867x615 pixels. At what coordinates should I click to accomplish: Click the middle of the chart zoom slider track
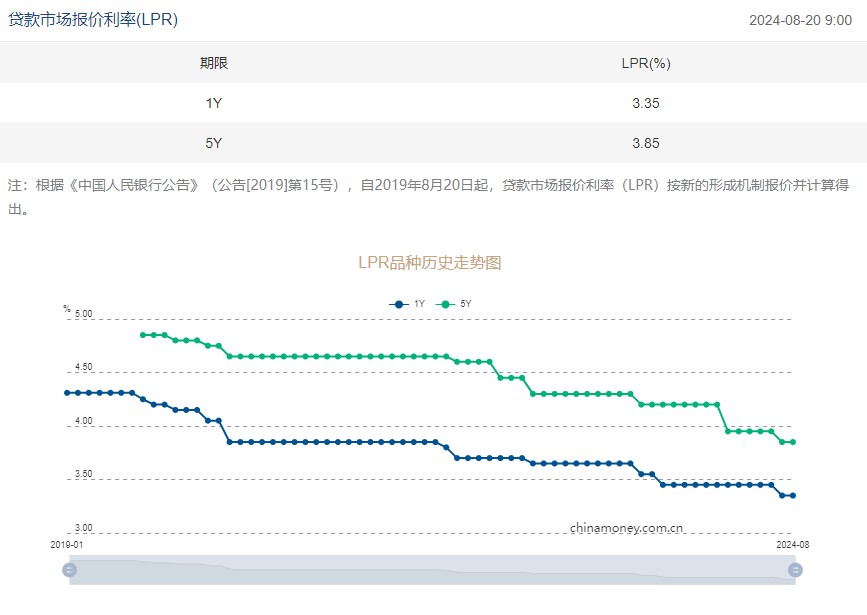tap(432, 570)
